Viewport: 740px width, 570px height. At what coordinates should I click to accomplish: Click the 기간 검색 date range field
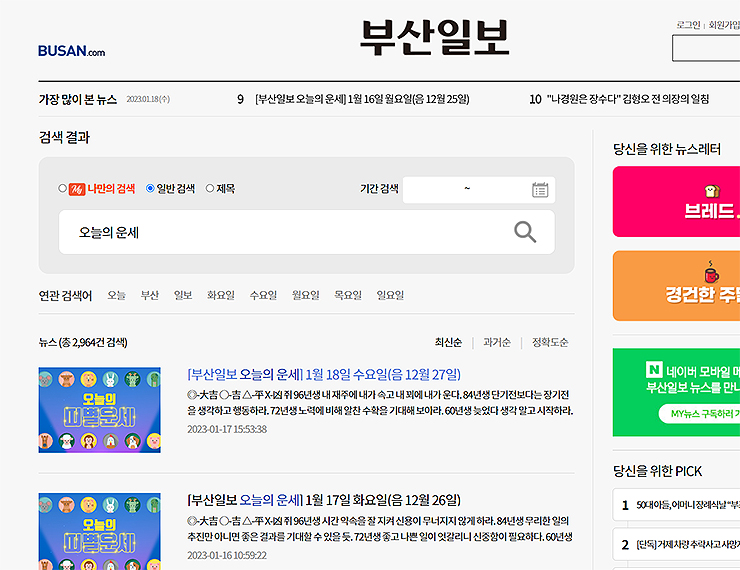tap(479, 190)
